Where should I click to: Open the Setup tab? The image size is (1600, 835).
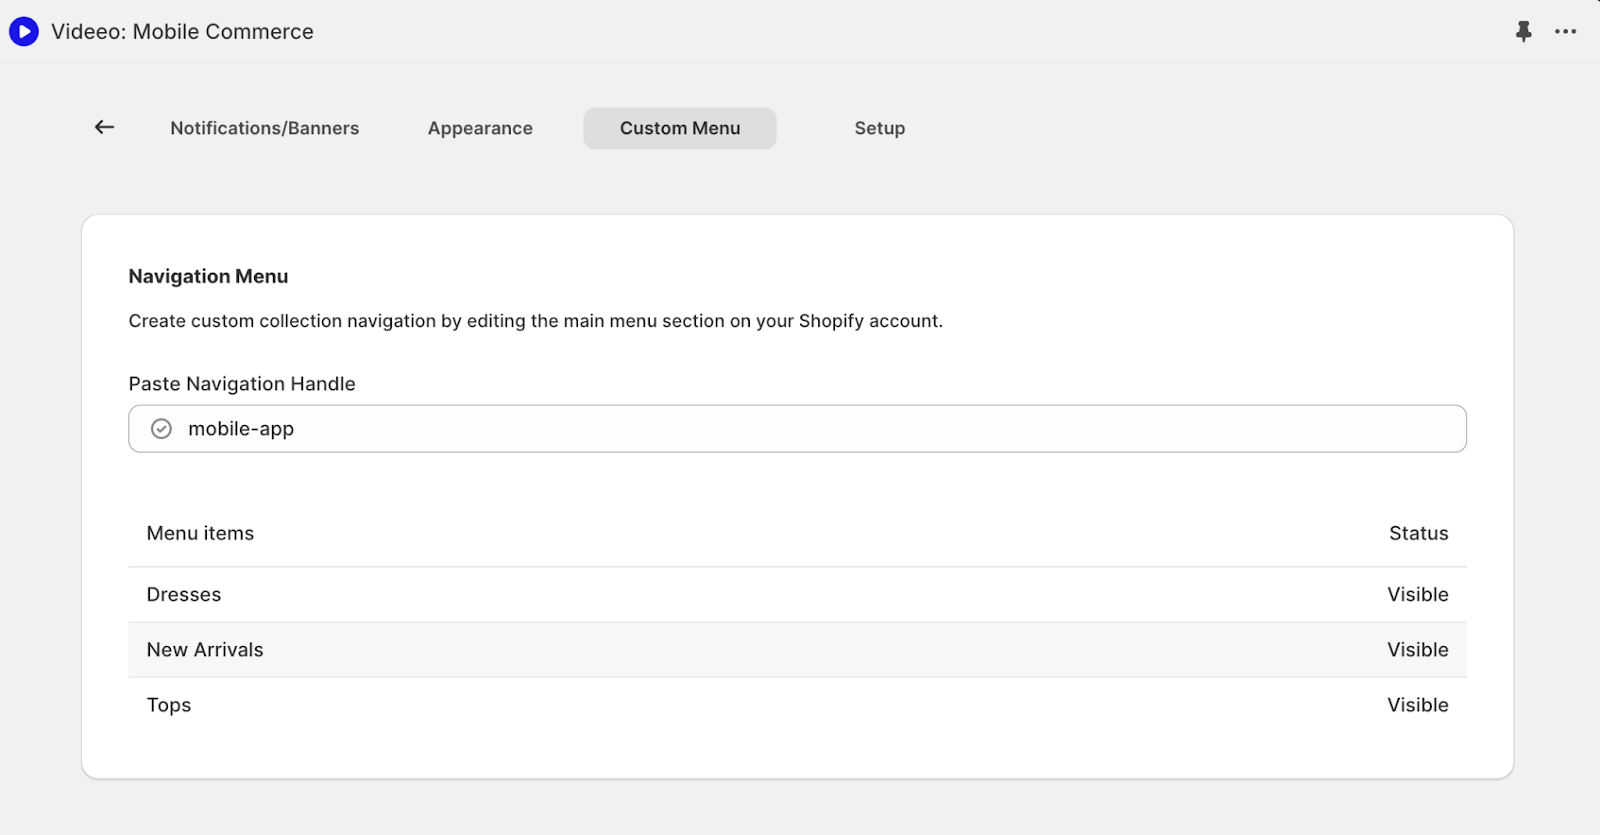(x=879, y=128)
